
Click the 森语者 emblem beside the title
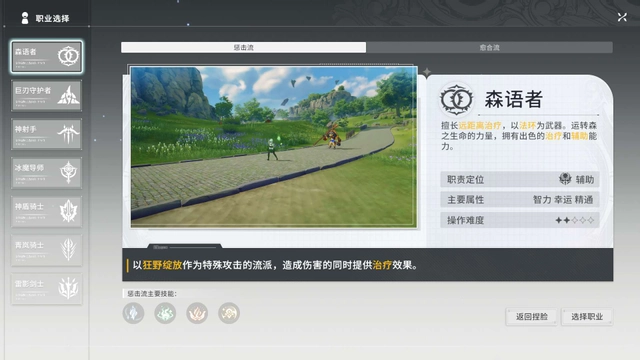pyautogui.click(x=456, y=99)
